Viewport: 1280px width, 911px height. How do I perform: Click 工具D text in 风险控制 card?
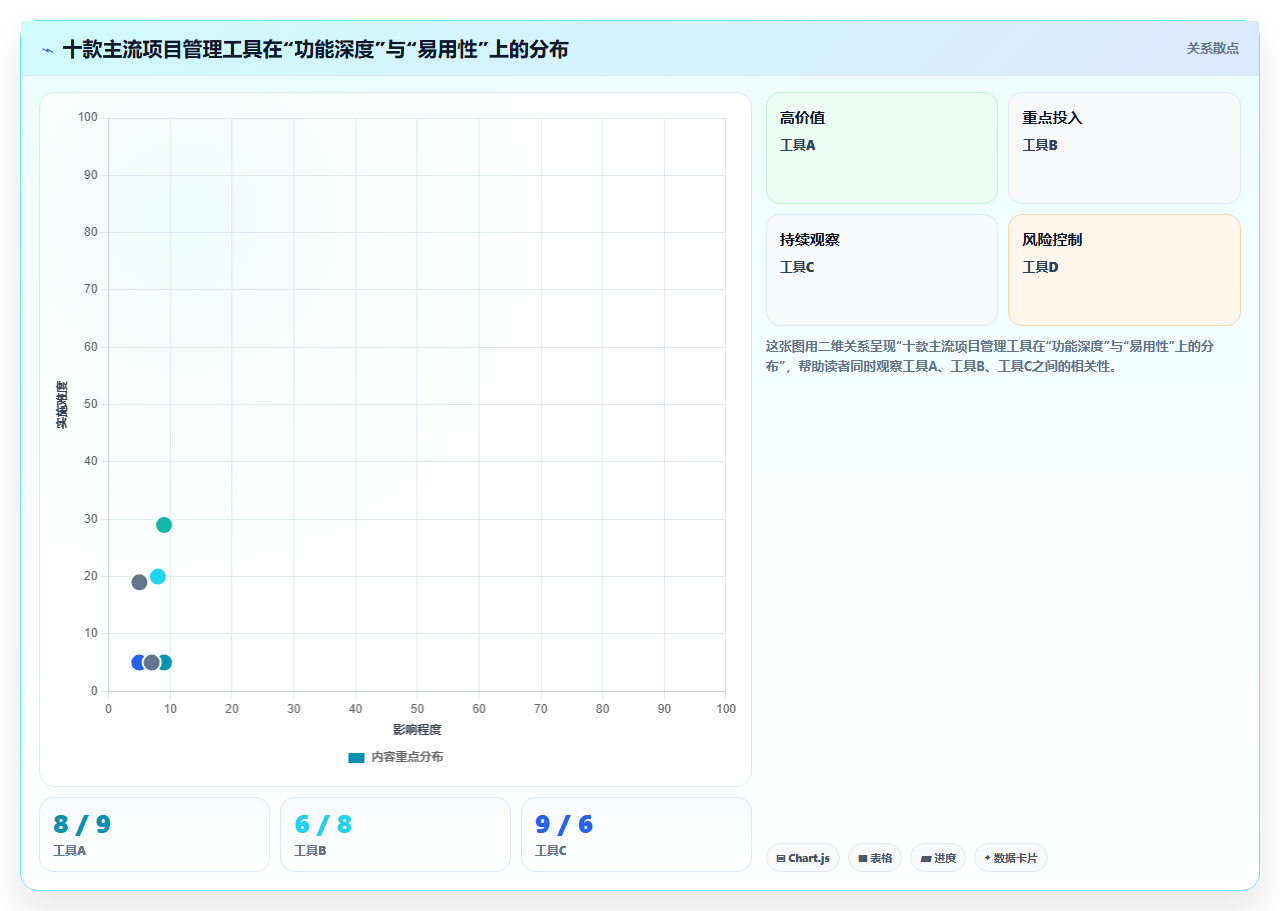pos(1040,267)
